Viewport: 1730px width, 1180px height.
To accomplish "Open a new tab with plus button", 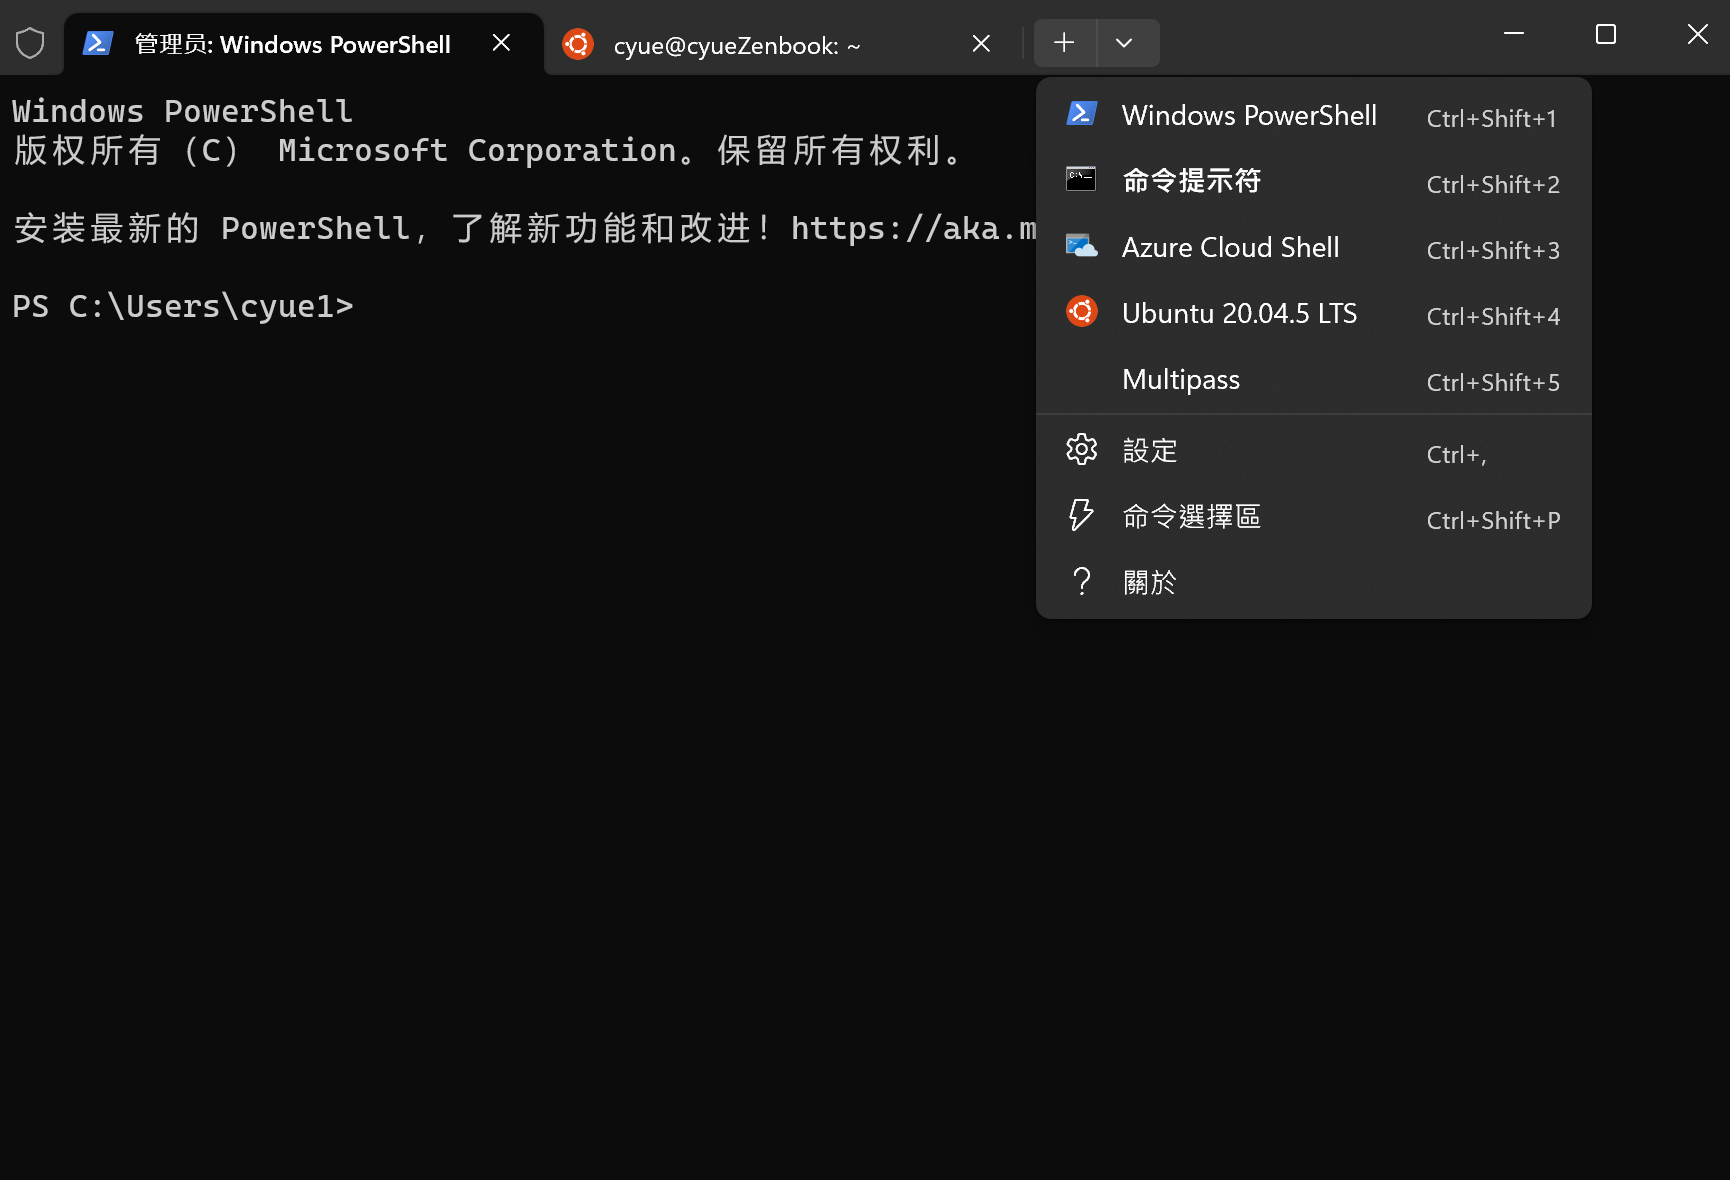I will pos(1064,43).
